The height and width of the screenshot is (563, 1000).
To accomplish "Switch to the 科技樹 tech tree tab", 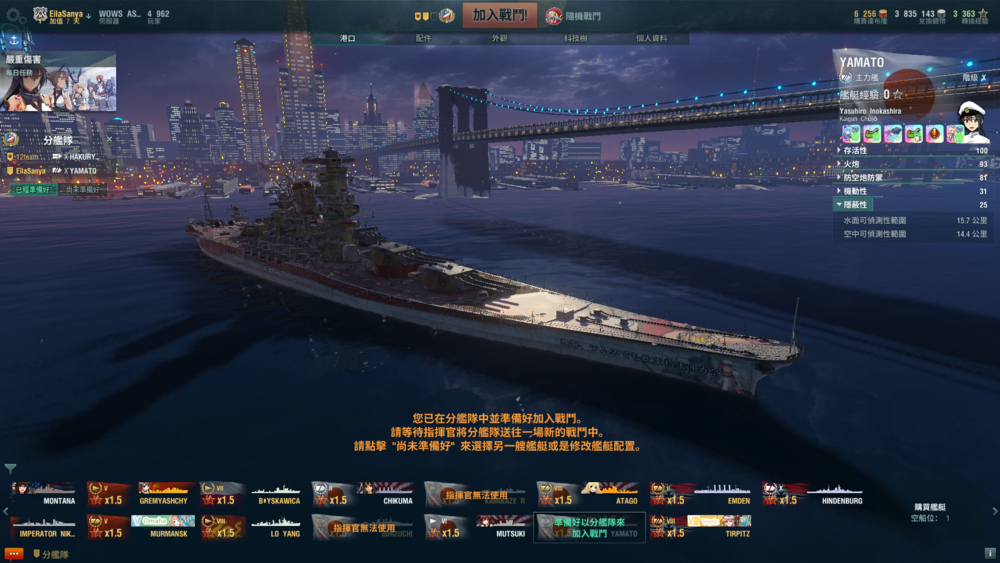I will (x=575, y=38).
